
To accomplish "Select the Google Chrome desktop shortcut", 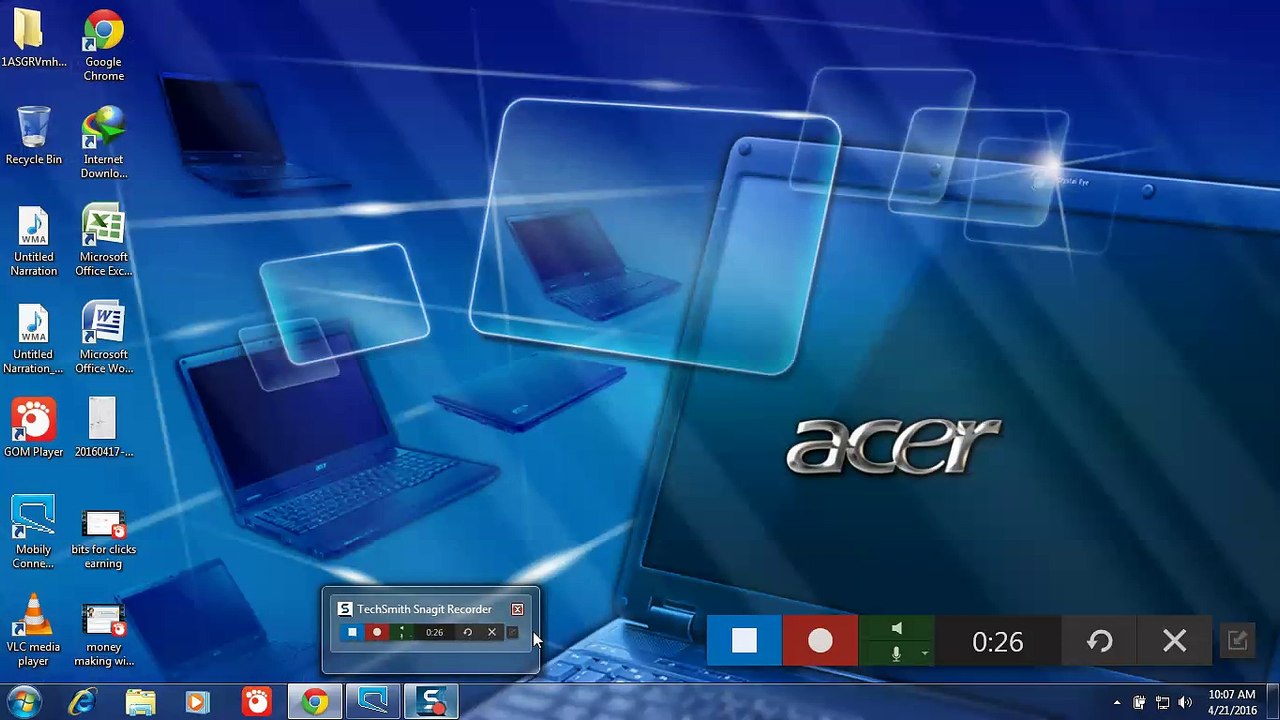I will coord(104,45).
